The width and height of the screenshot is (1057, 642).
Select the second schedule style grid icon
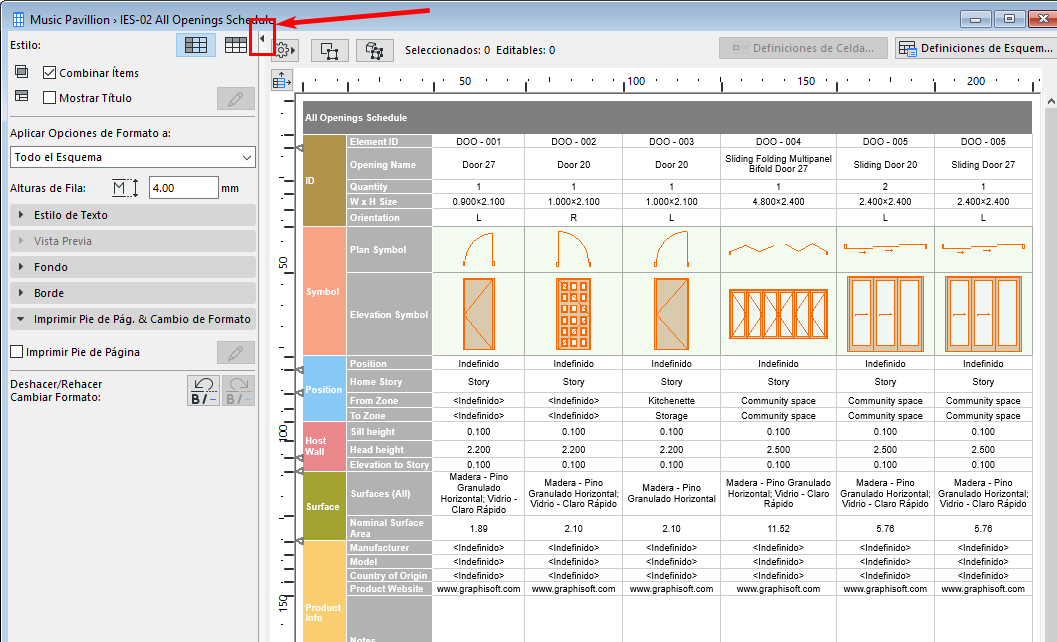coord(235,45)
